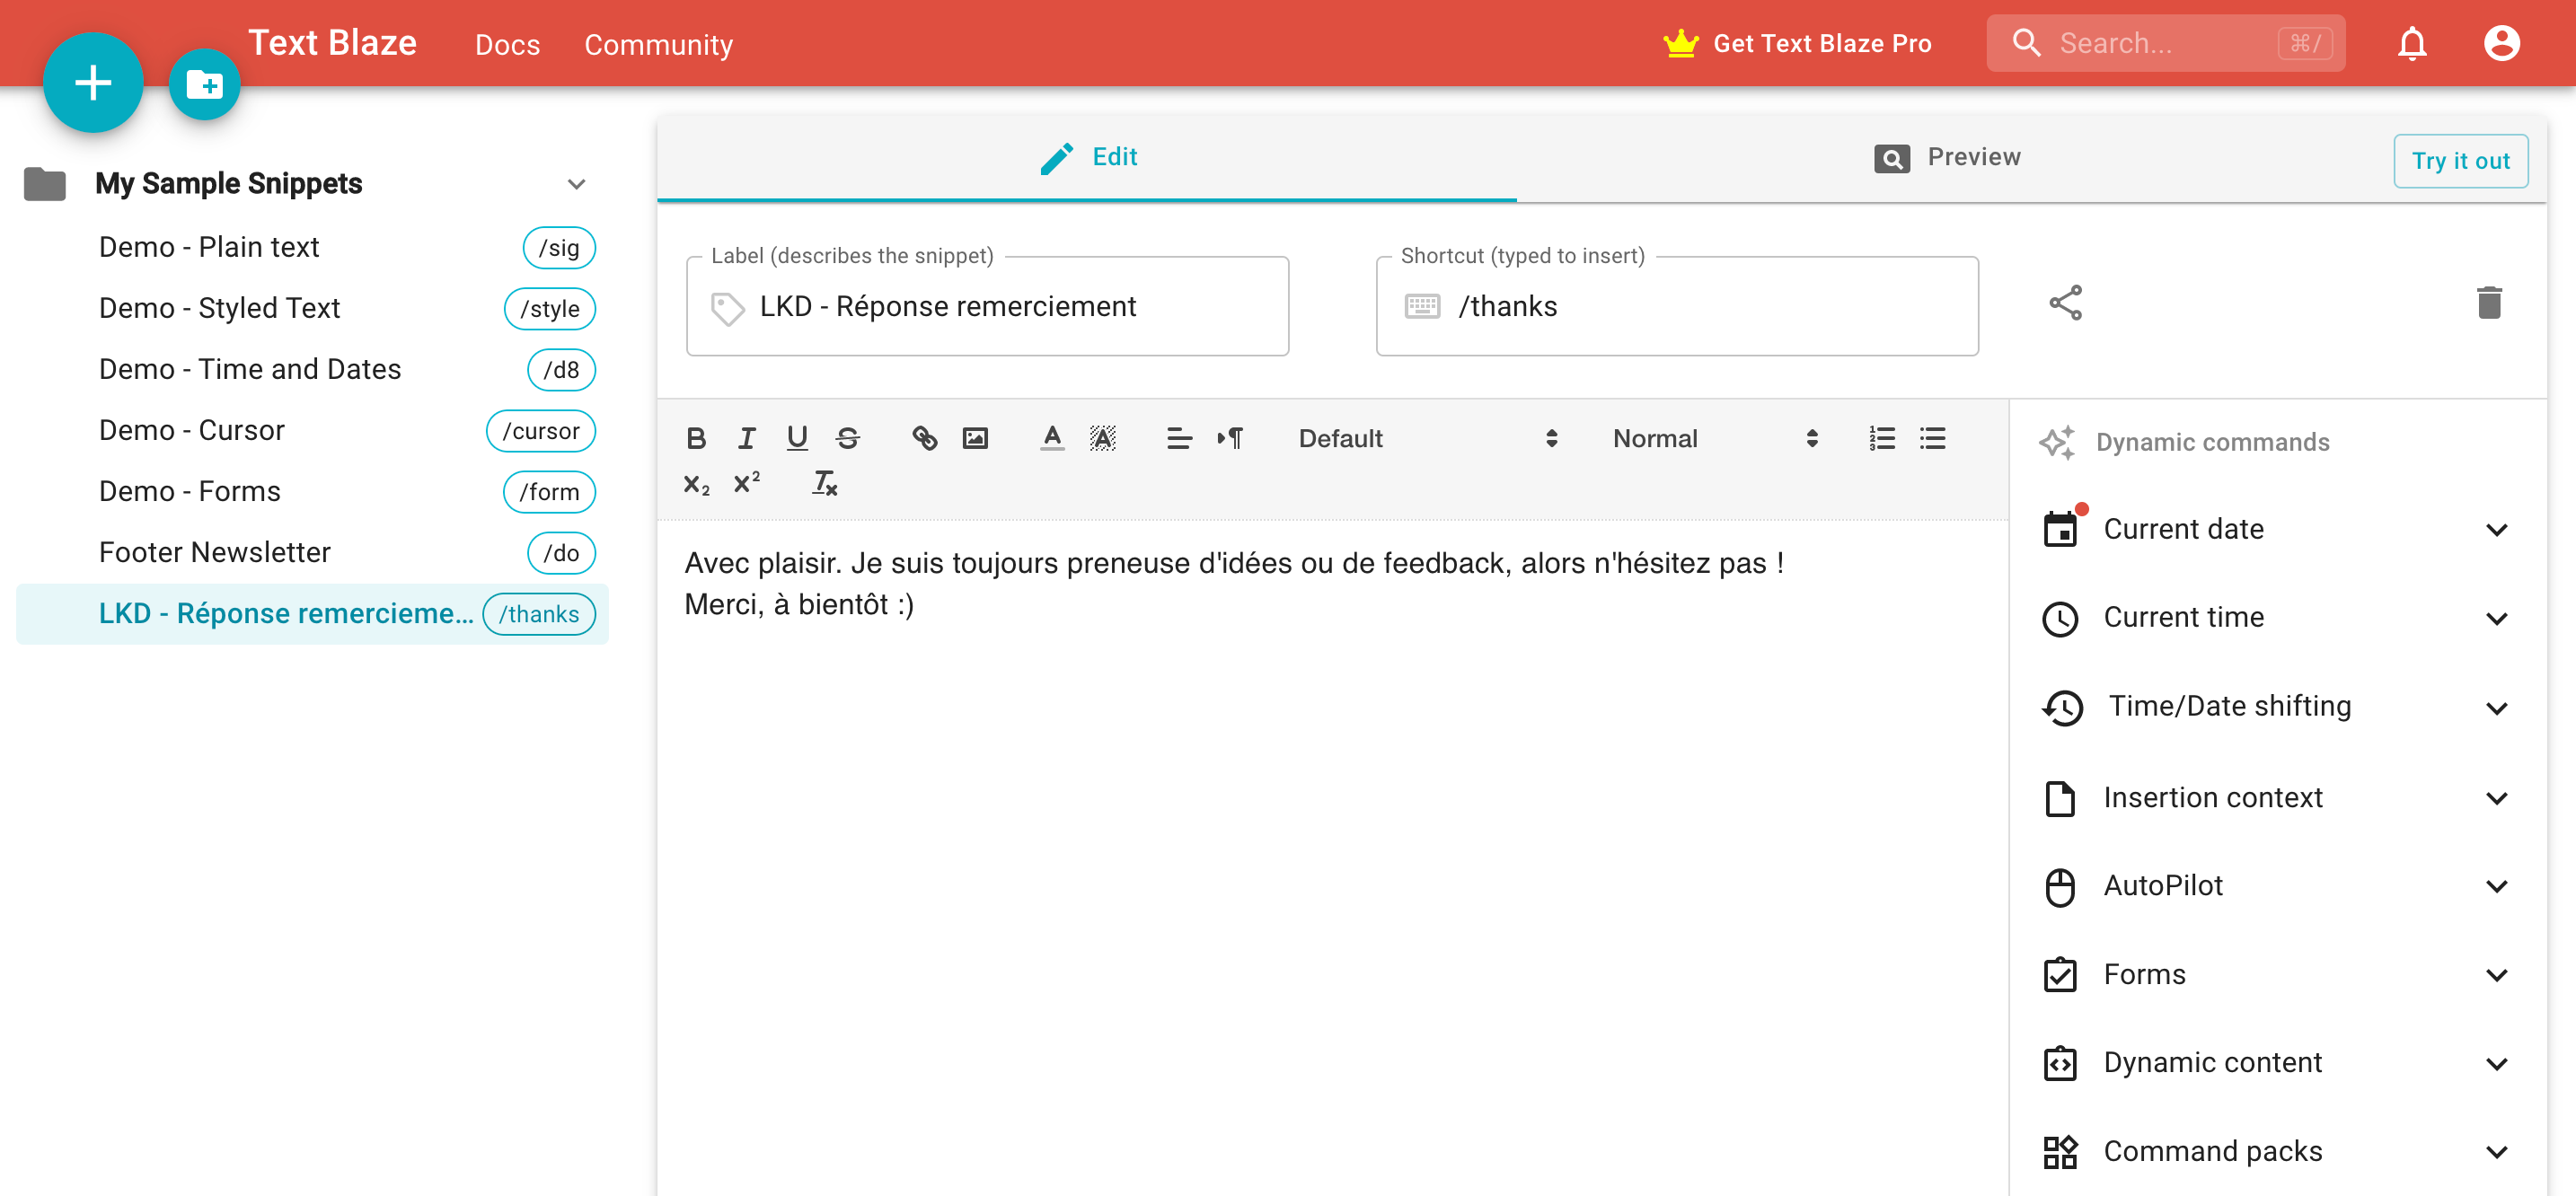This screenshot has width=2576, height=1196.
Task: Expand the Command packs section
Action: 2497,1151
